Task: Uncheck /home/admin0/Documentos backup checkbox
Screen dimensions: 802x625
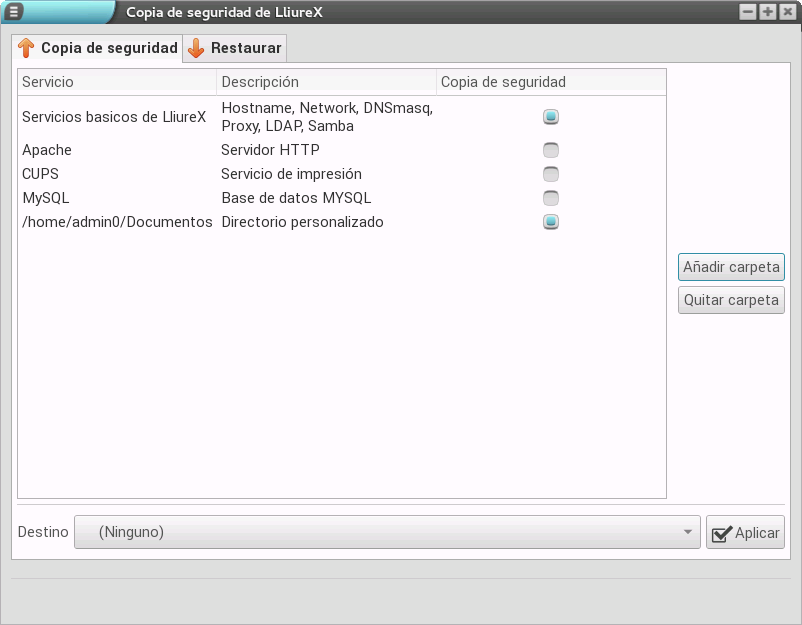Action: (551, 222)
